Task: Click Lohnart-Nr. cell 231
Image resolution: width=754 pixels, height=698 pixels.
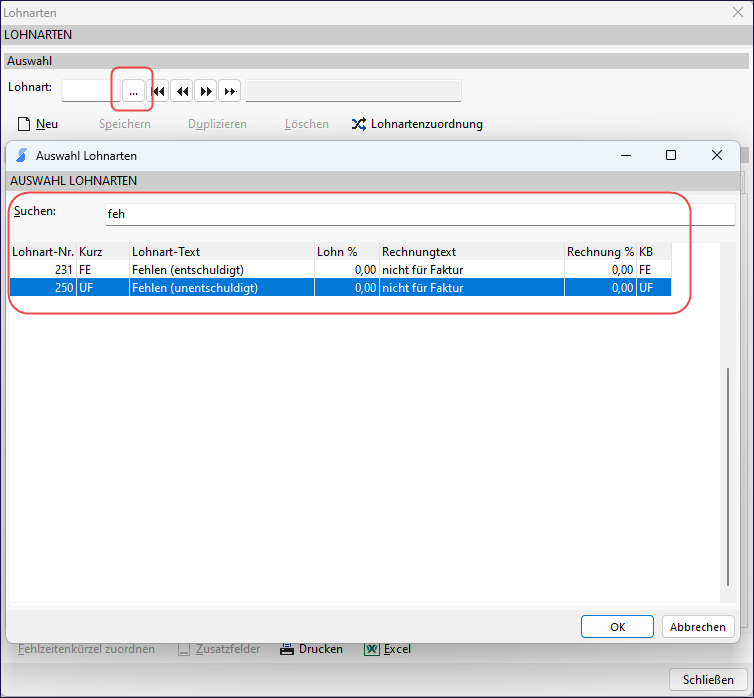Action: point(43,270)
